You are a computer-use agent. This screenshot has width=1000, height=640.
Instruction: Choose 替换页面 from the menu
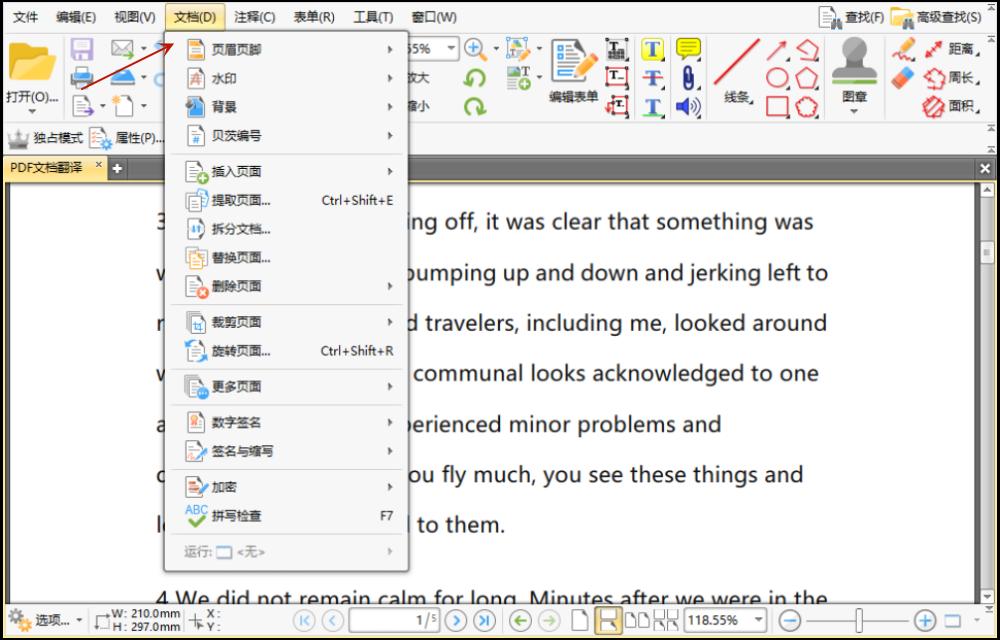[286, 258]
